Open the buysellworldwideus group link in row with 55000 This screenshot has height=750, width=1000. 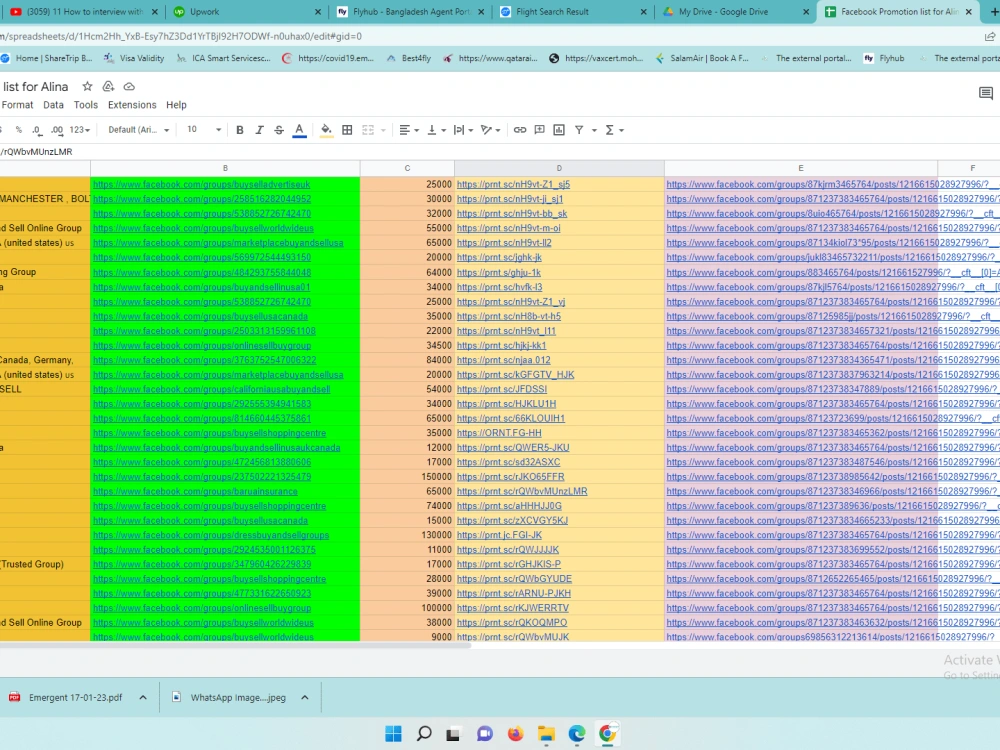tap(203, 228)
